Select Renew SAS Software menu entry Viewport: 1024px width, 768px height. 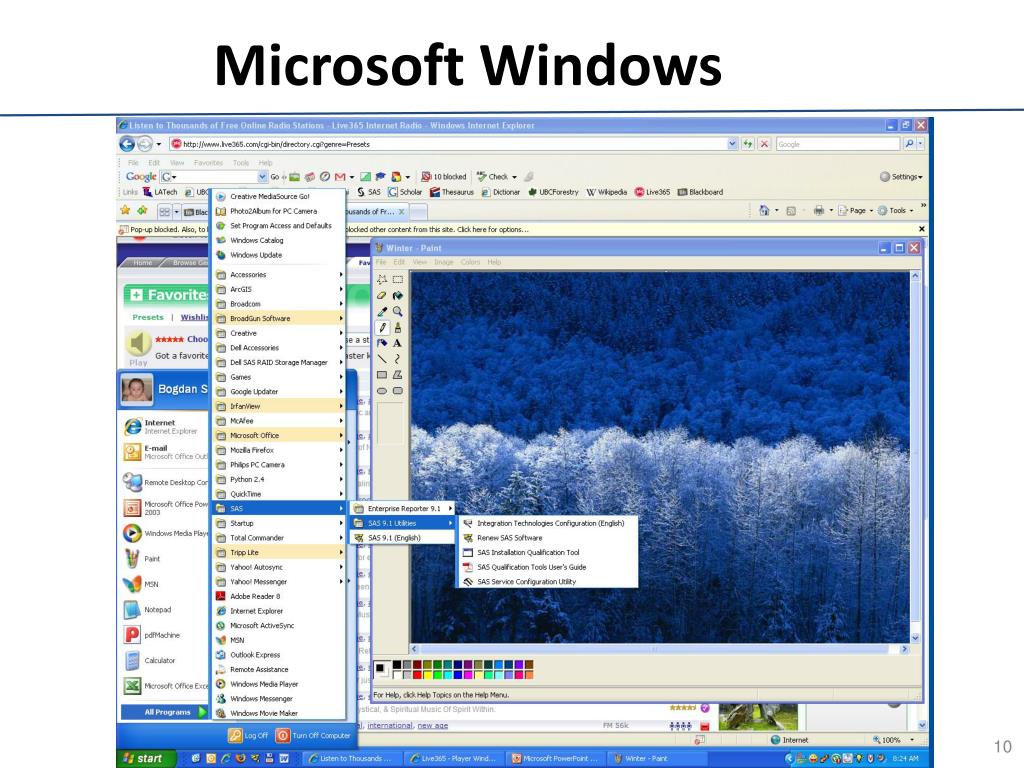(x=549, y=537)
